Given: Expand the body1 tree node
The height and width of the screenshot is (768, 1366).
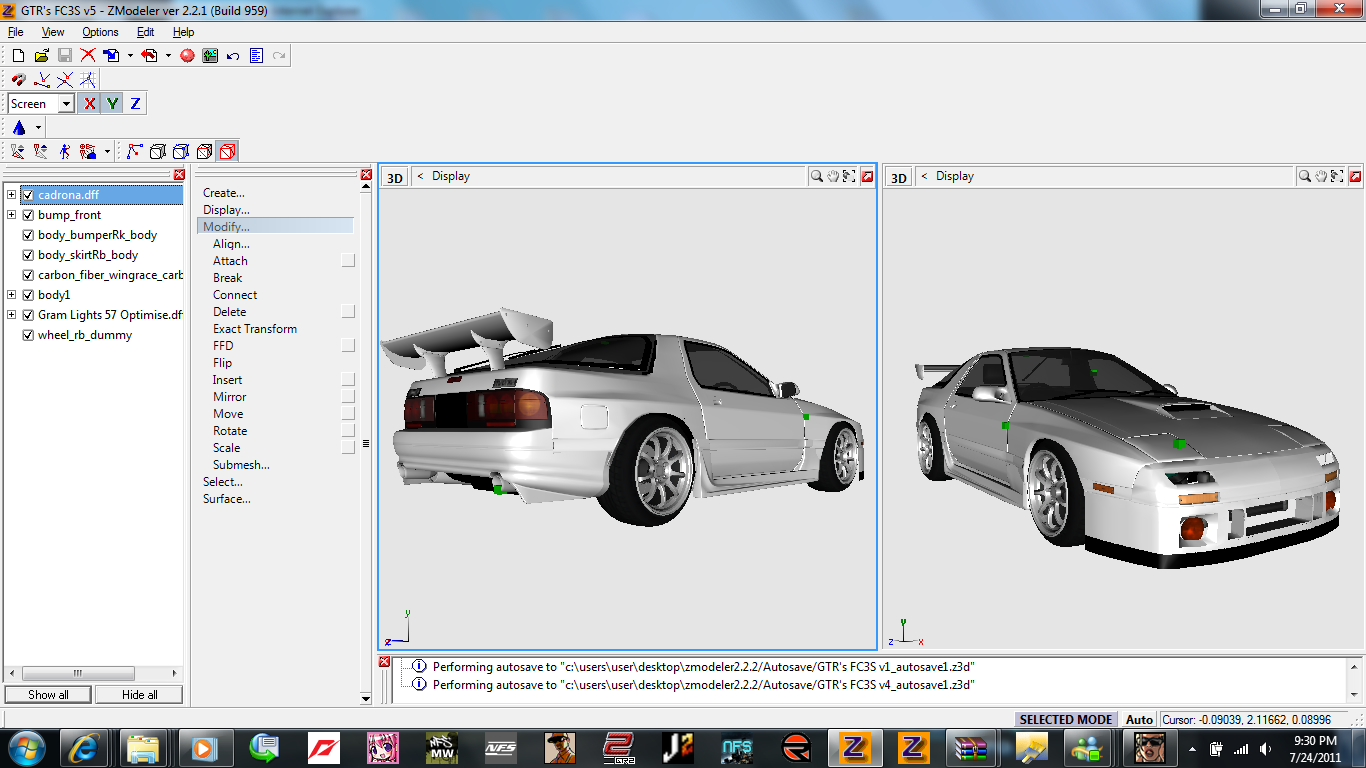Looking at the screenshot, I should [x=12, y=295].
